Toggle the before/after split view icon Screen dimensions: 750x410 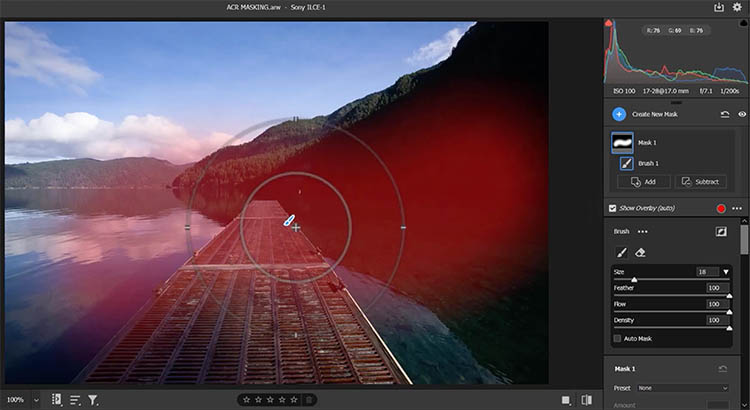[587, 399]
